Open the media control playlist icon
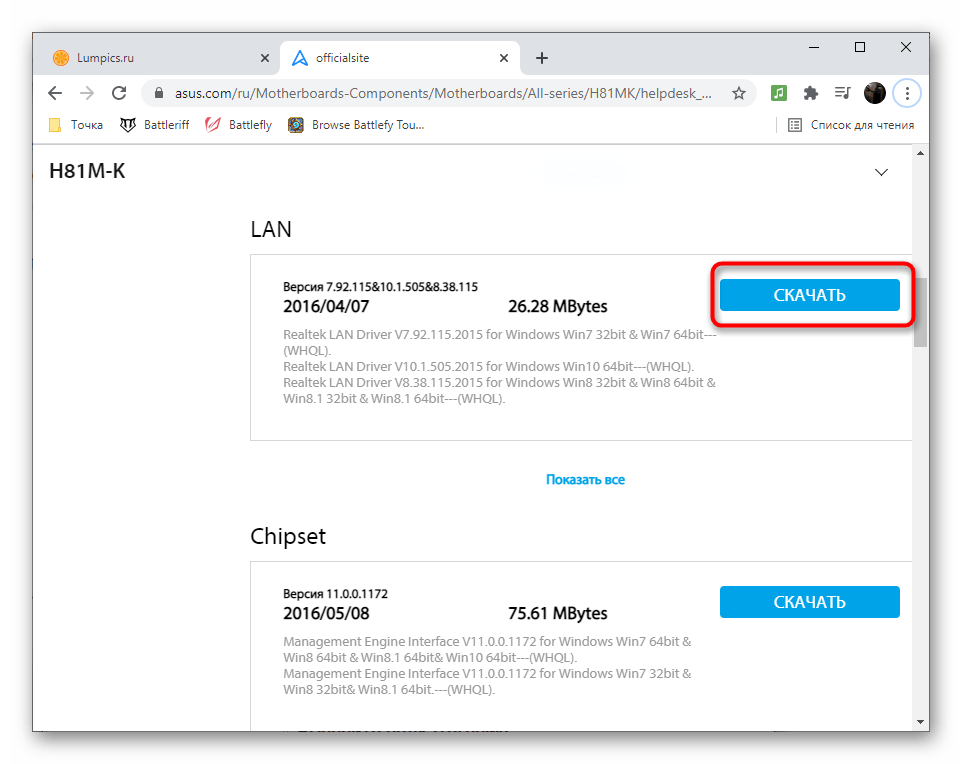 843,93
